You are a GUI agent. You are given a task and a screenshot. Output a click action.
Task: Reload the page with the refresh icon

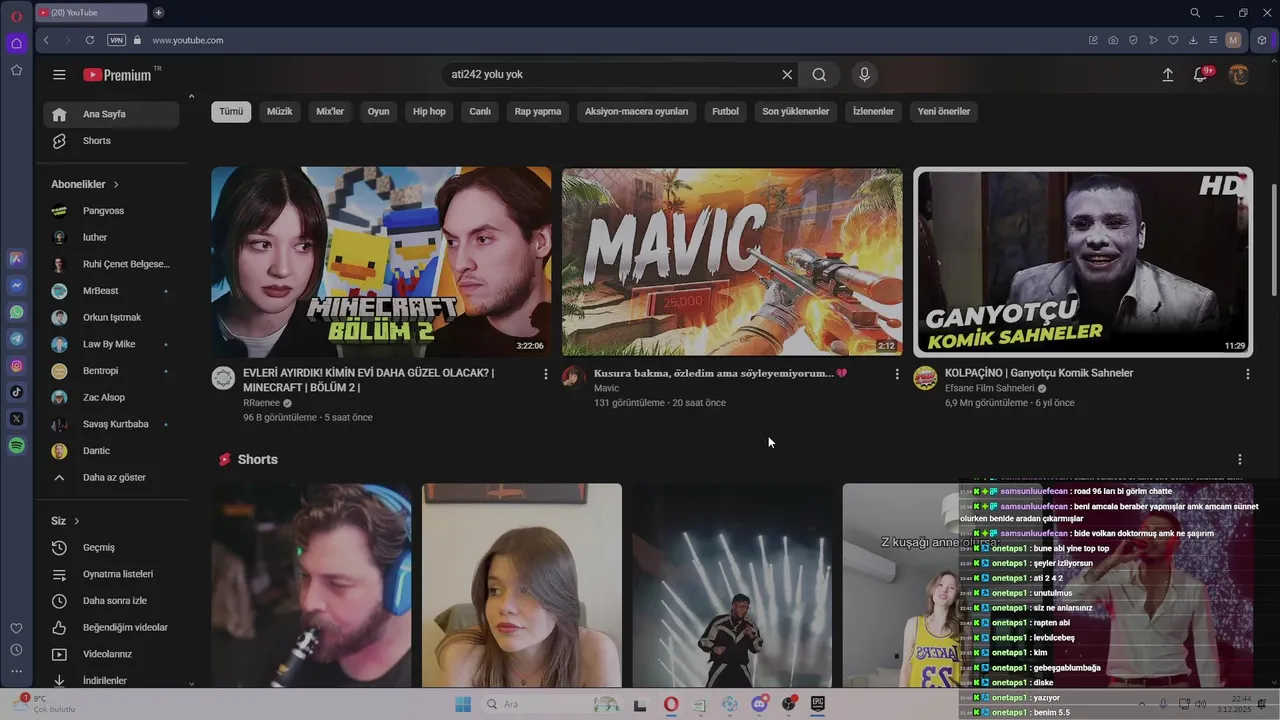(x=90, y=40)
